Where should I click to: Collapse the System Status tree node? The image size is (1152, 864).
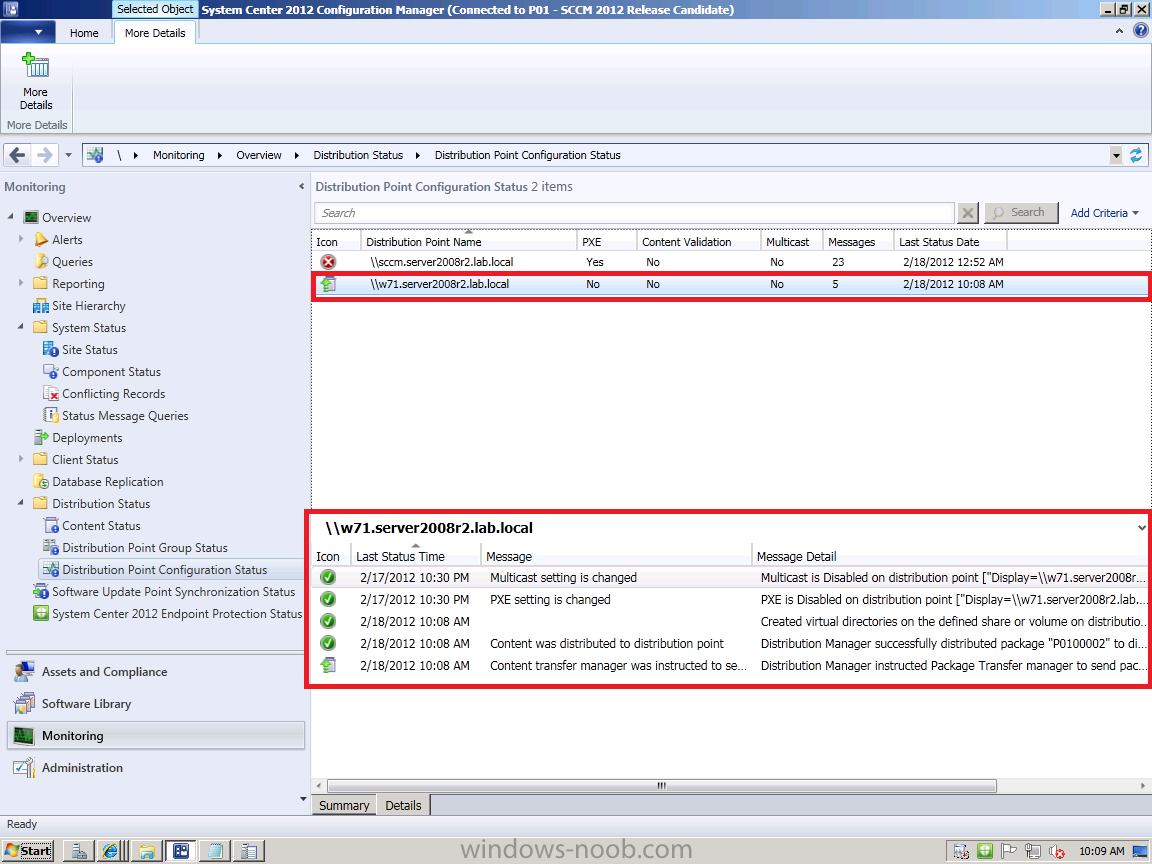coord(21,326)
